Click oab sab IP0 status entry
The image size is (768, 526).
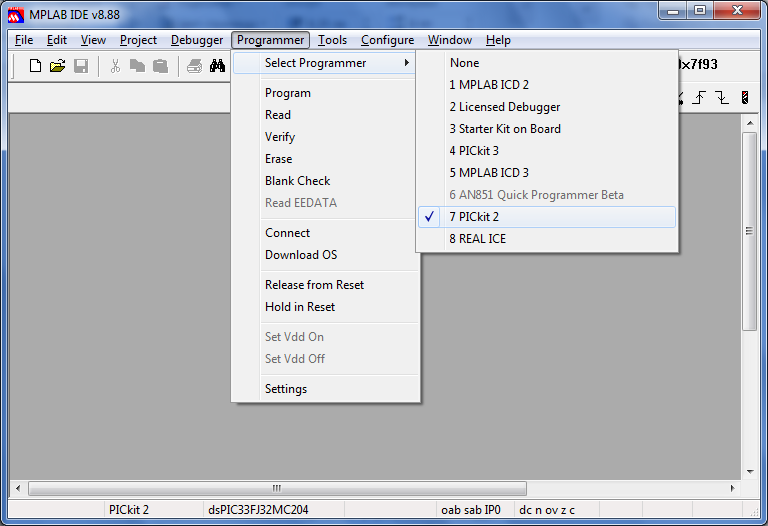click(x=471, y=510)
